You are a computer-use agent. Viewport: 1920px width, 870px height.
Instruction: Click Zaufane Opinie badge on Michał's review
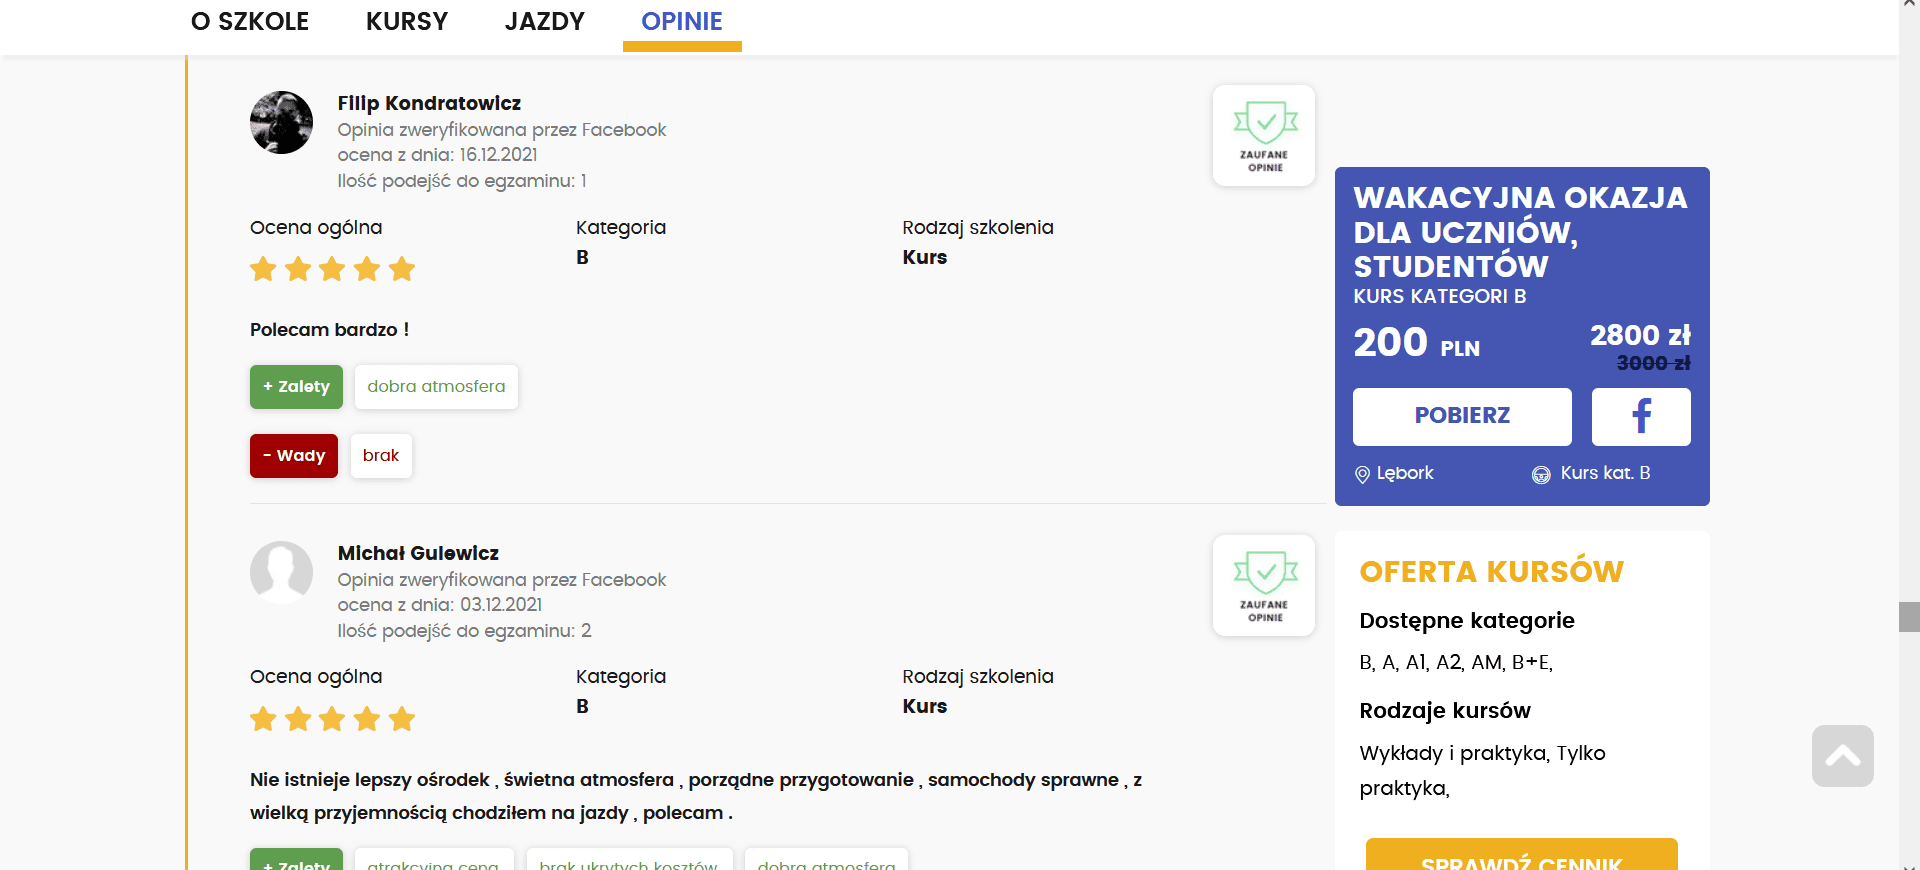[x=1264, y=586]
